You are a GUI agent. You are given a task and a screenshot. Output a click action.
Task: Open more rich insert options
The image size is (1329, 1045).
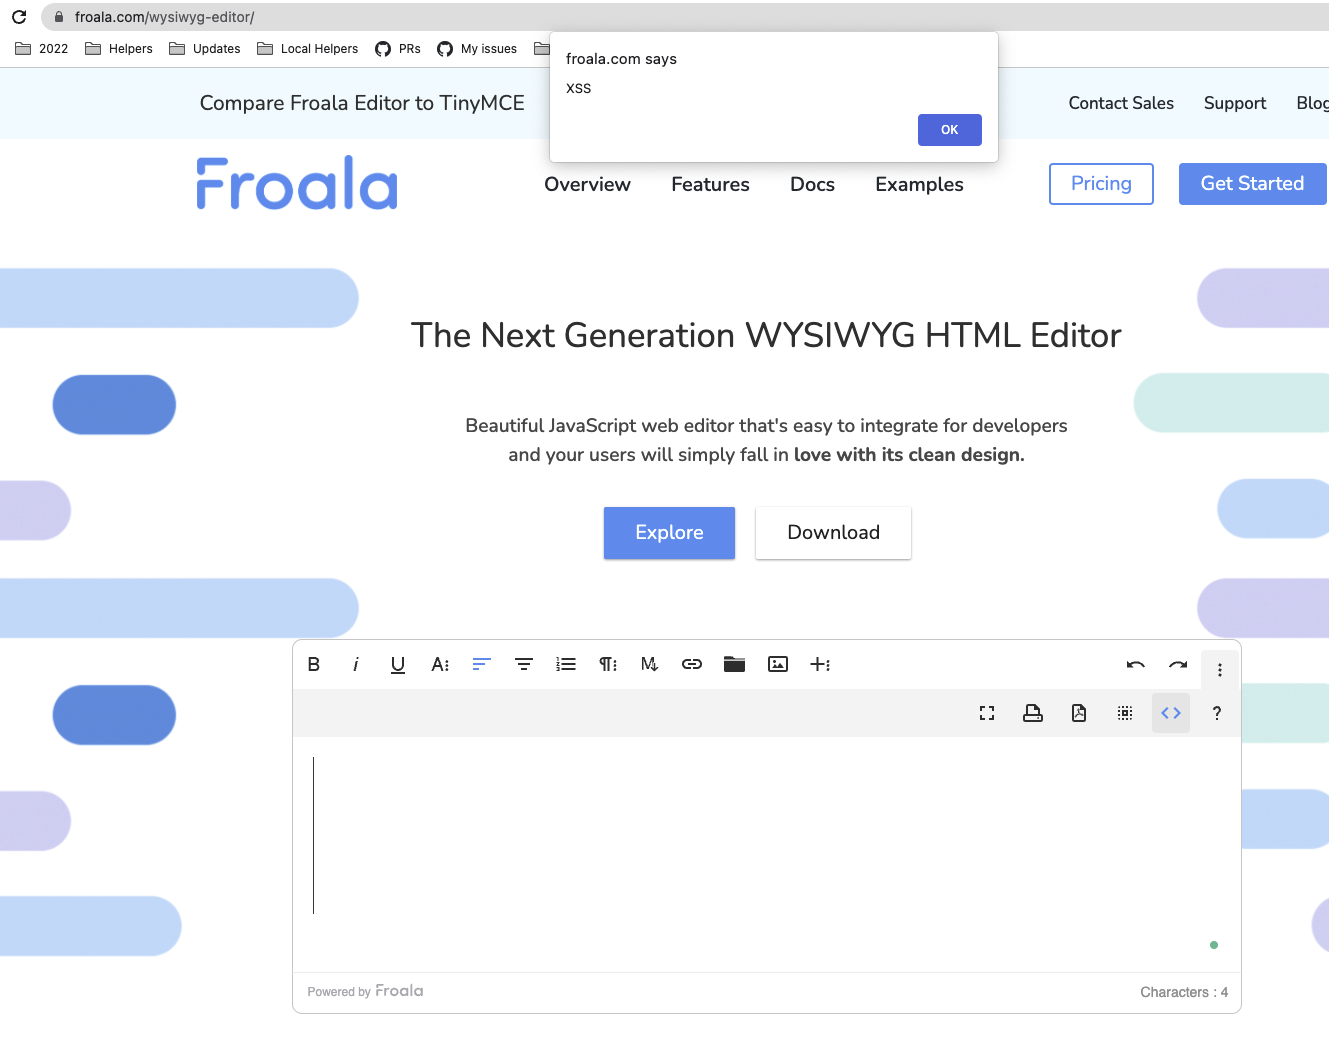coord(820,664)
